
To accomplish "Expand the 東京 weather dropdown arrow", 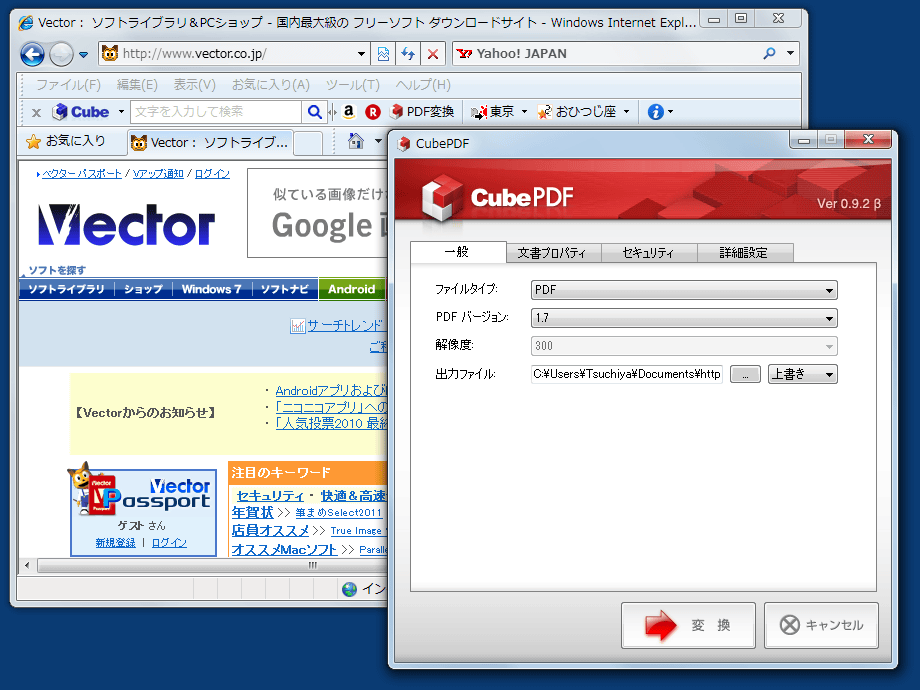I will tap(524, 111).
